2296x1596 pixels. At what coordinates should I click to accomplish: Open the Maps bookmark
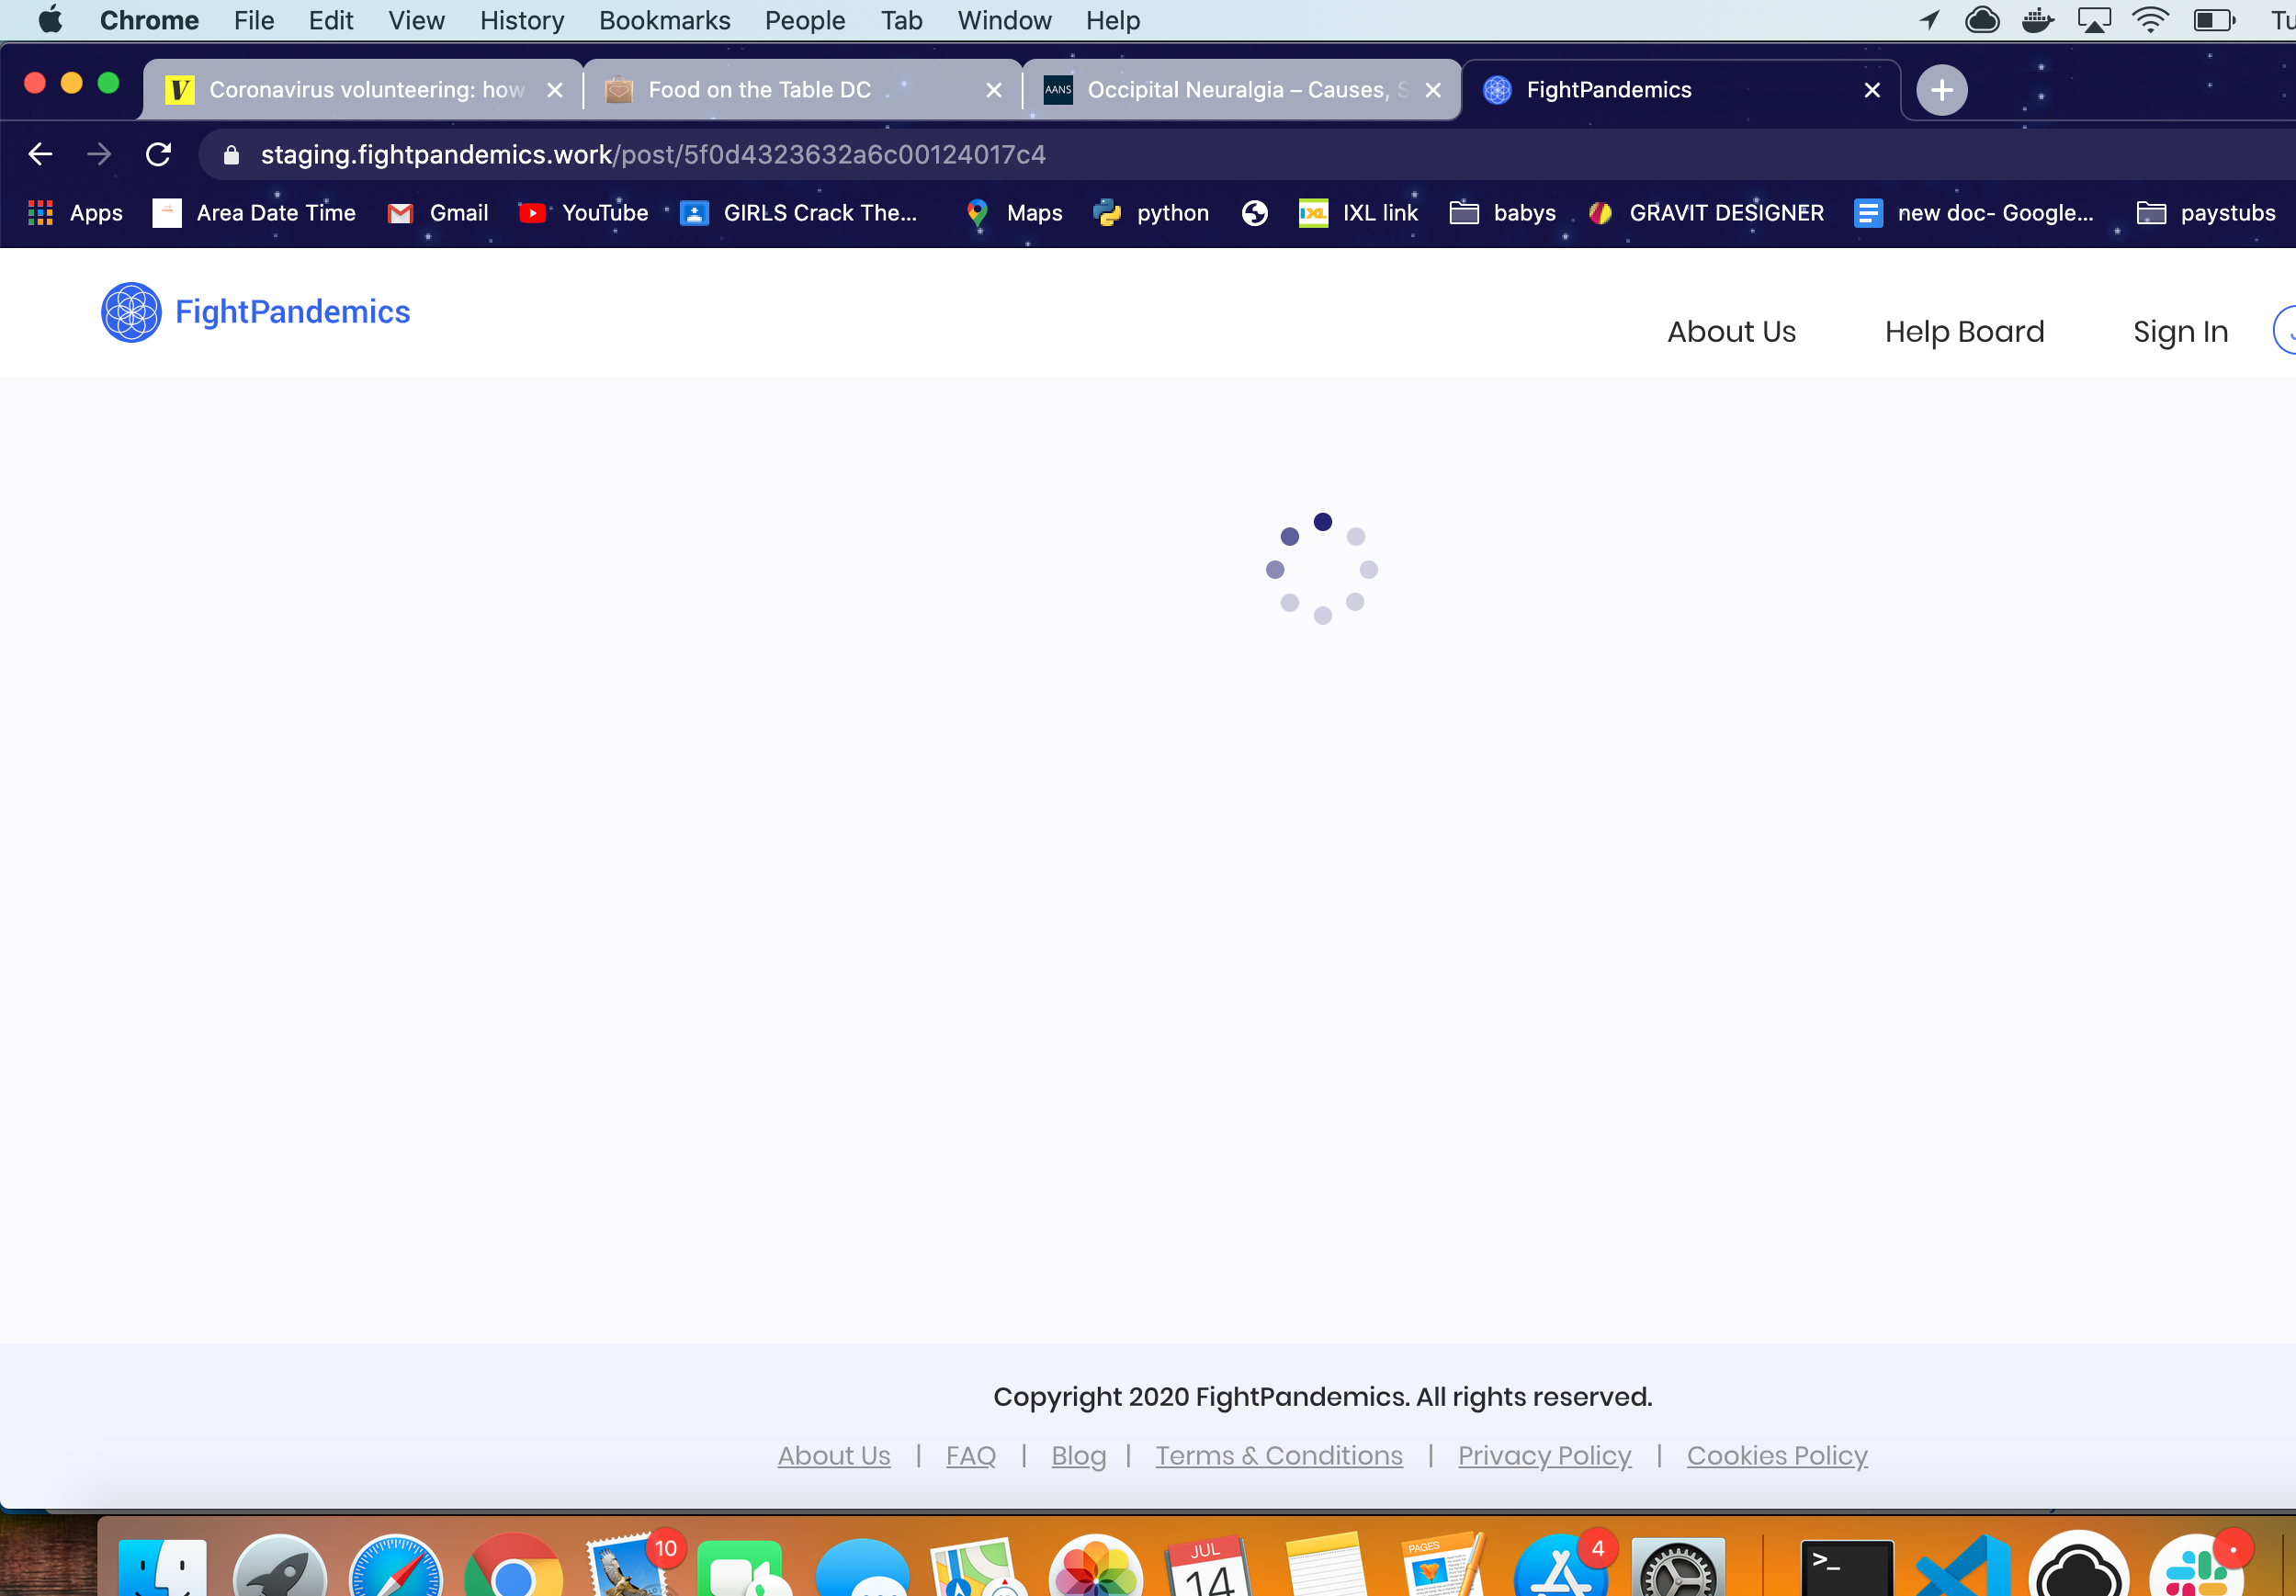point(1014,213)
